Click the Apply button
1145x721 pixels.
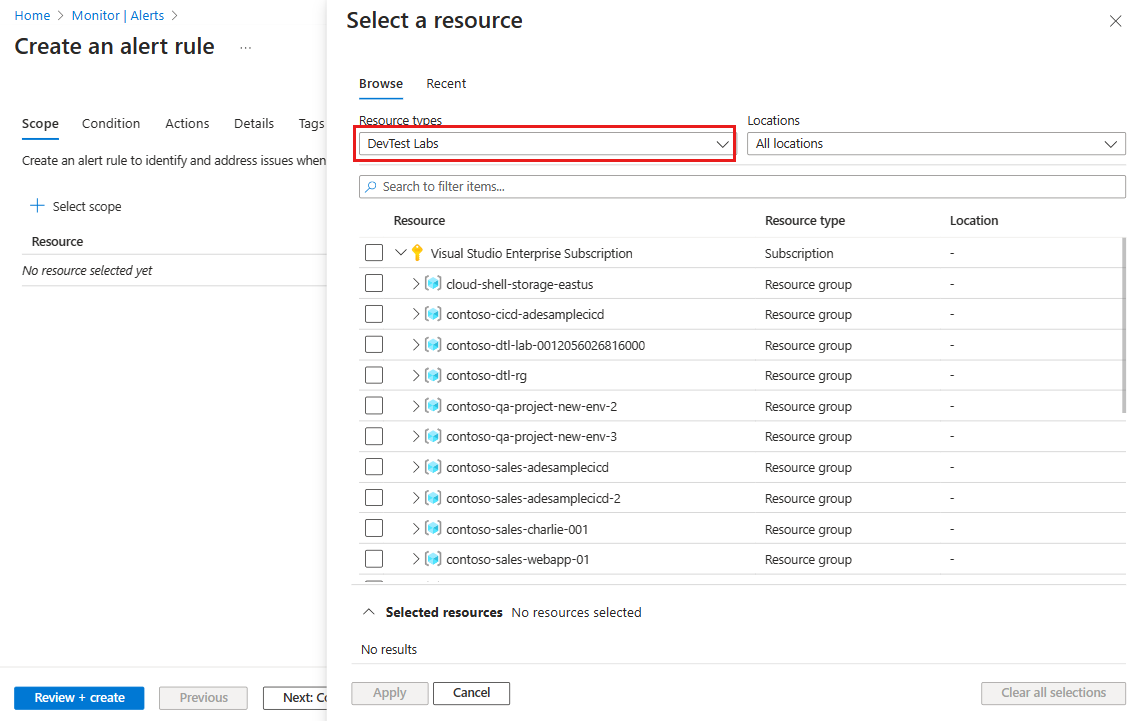[389, 692]
